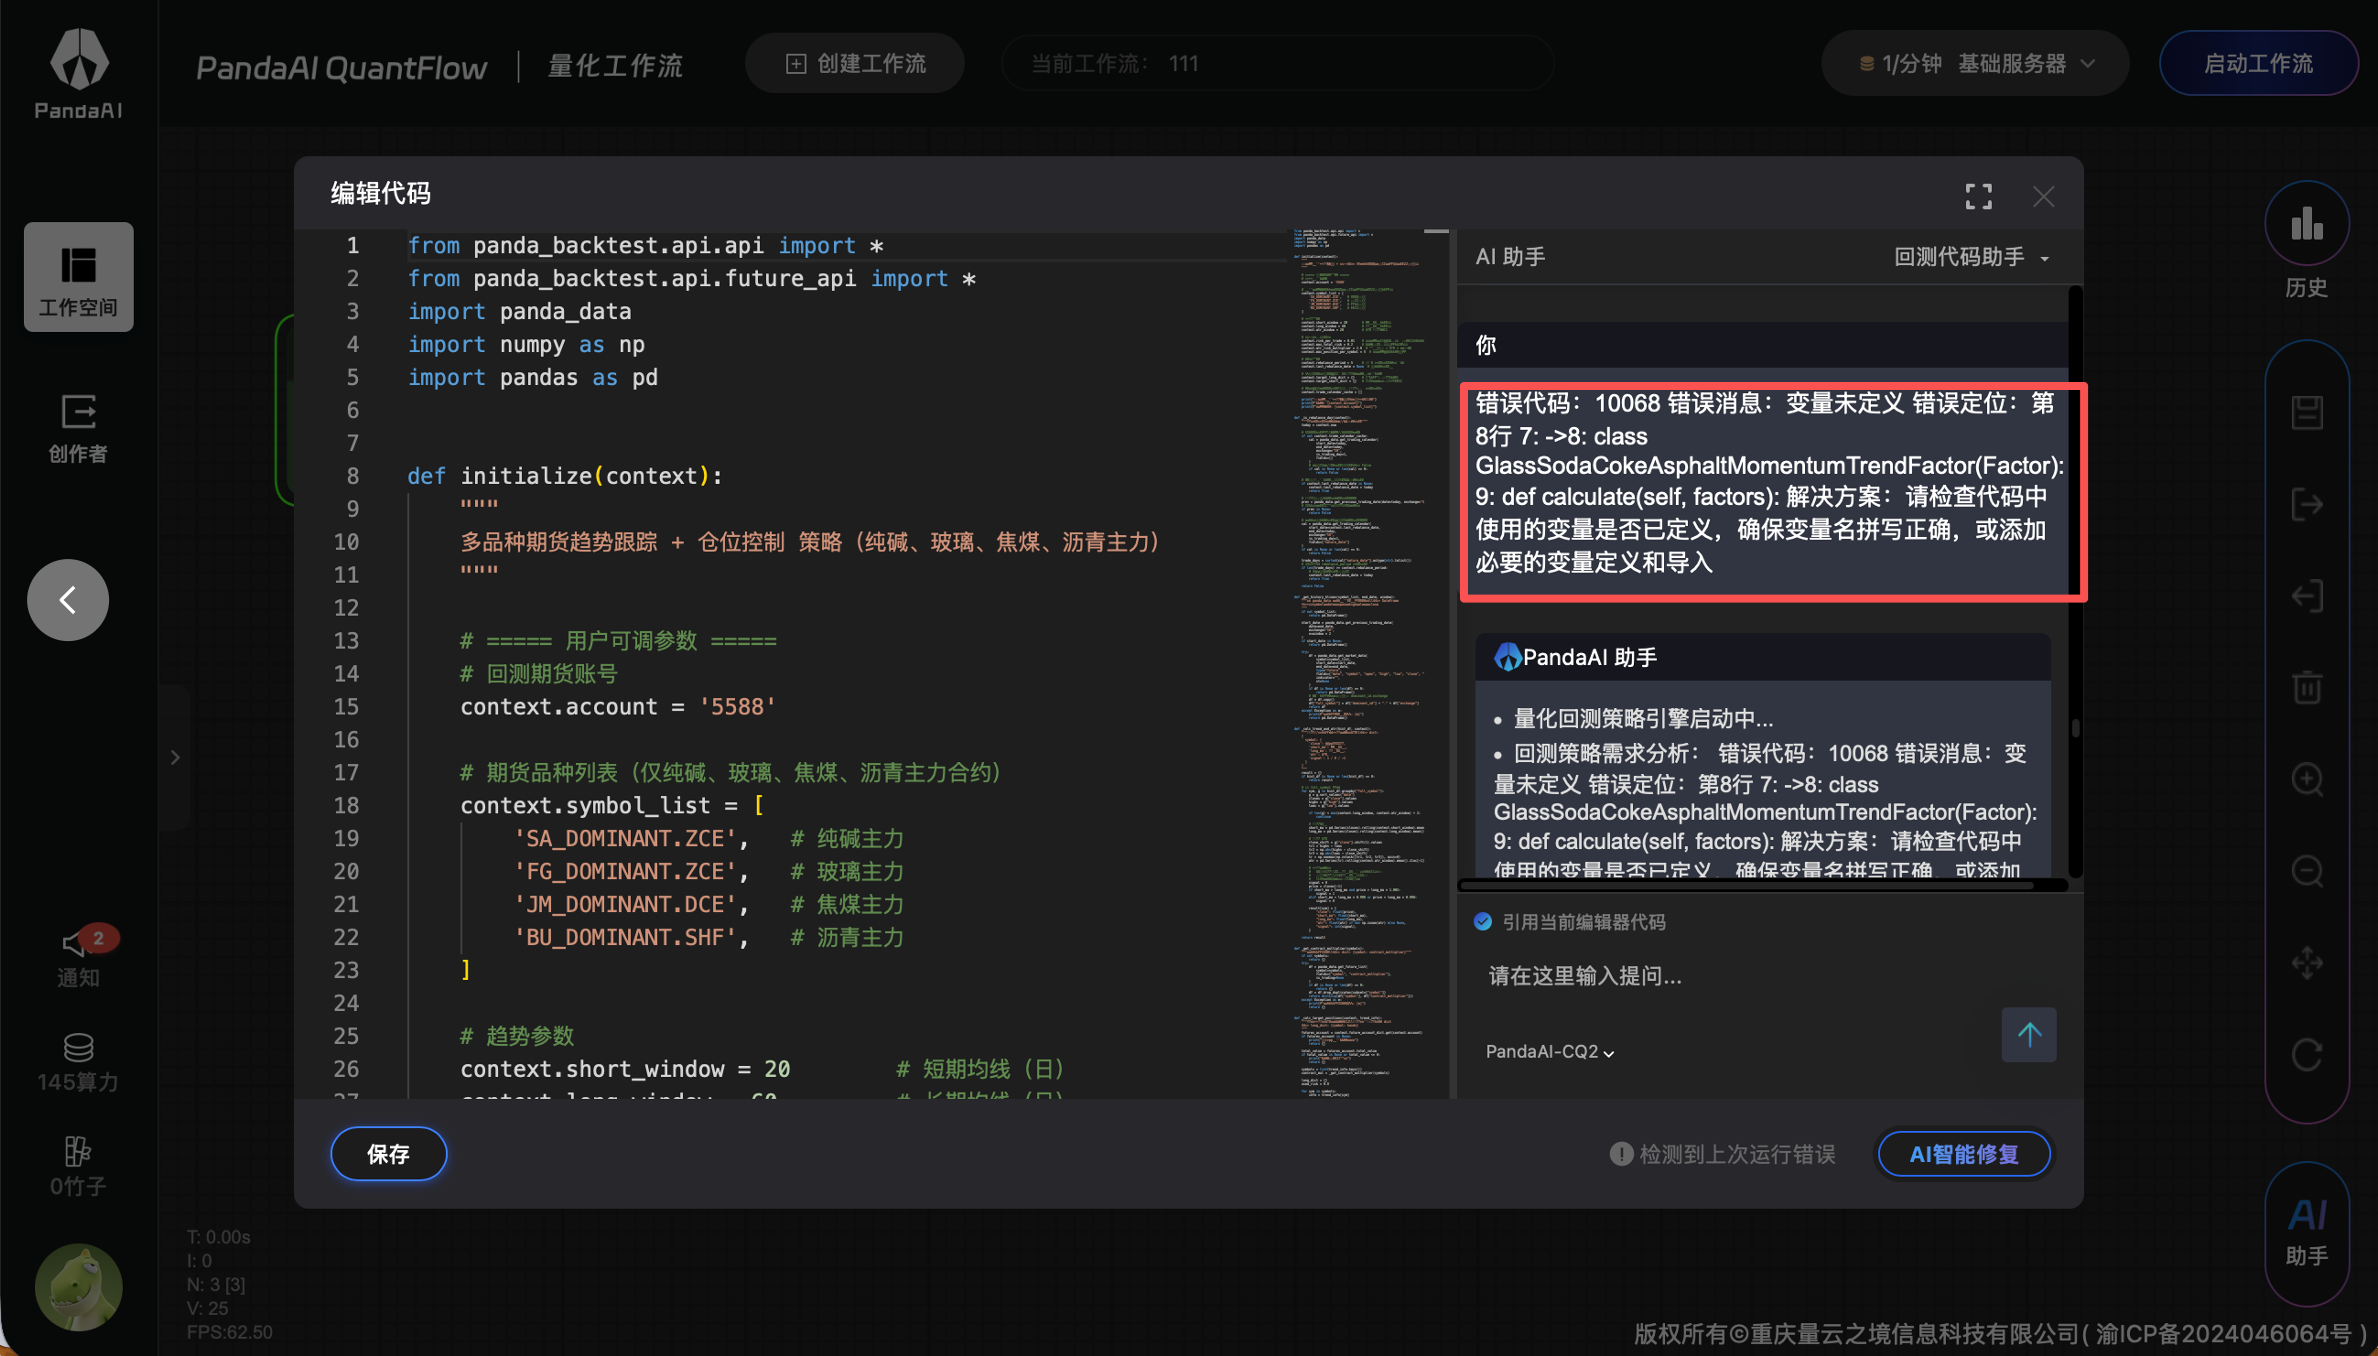Expand the 1/分钟 基础服务器 server dropdown
Viewport: 2378px width, 1356px height.
[x=1976, y=64]
